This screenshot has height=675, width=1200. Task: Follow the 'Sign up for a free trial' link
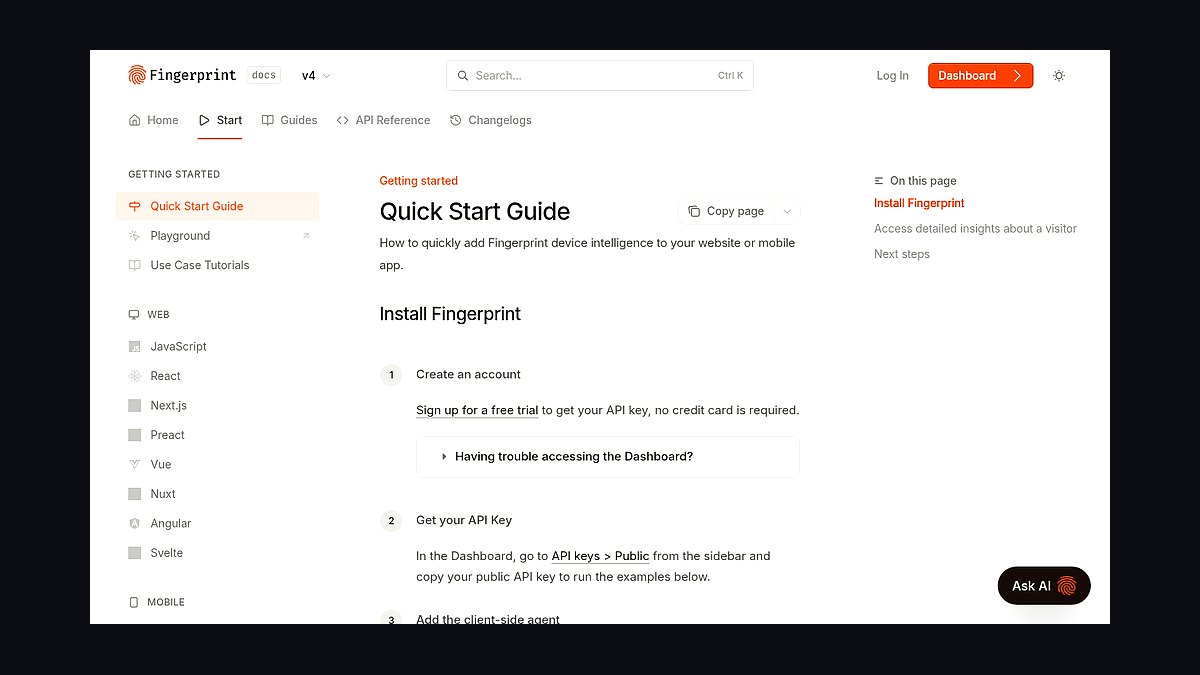click(477, 410)
